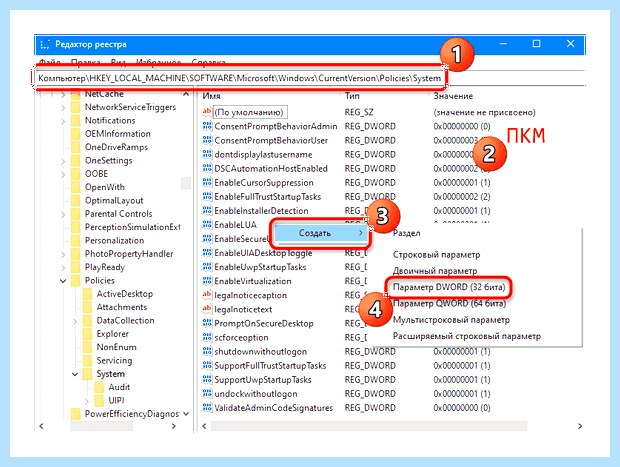Click the UIPI folder icon
Viewport: 620px width, 467px height.
click(99, 400)
